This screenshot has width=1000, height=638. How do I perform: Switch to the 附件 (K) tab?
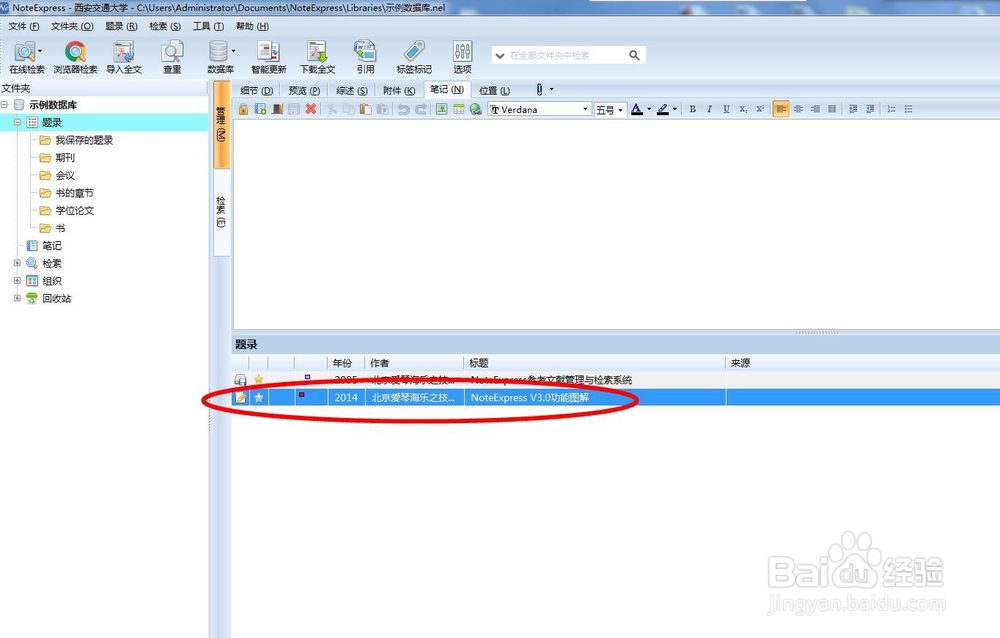tap(399, 91)
